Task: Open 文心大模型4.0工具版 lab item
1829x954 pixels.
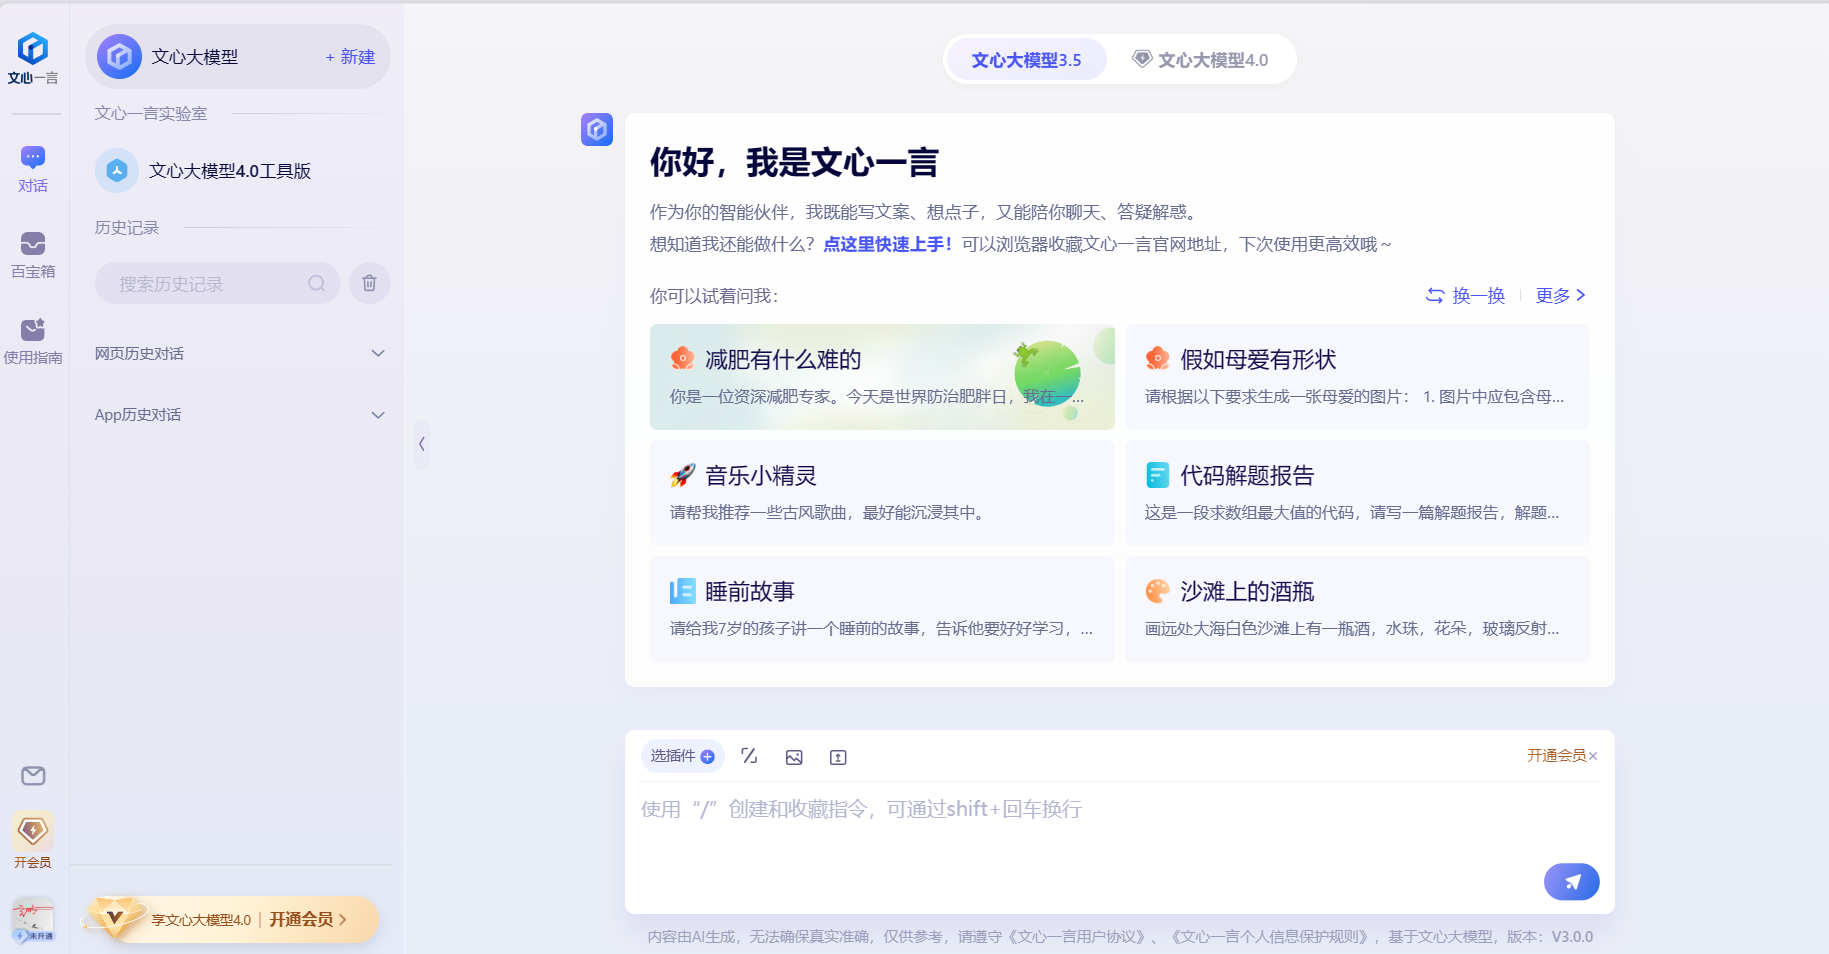Action: coord(238,171)
